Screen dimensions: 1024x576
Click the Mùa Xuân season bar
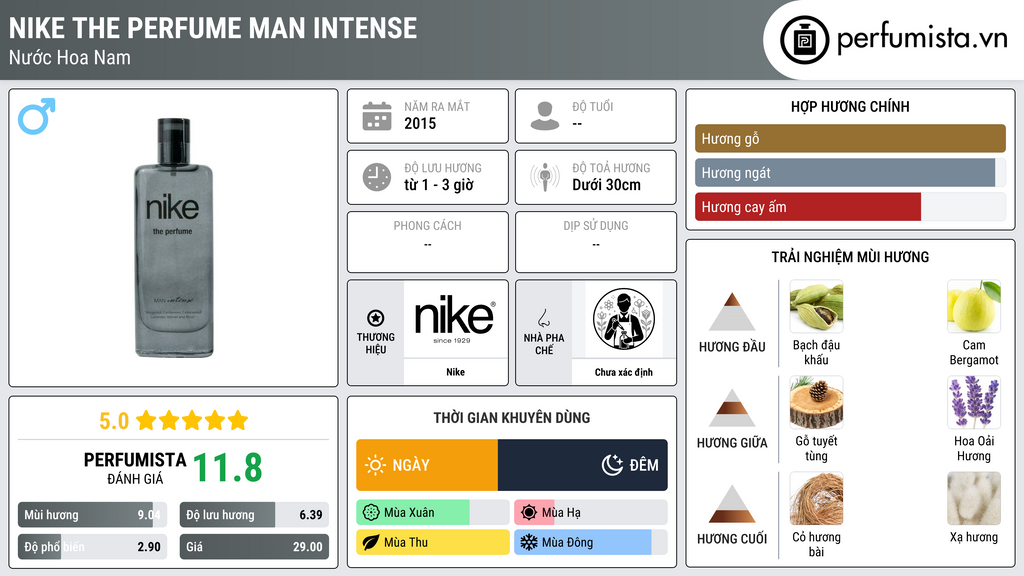(x=433, y=513)
